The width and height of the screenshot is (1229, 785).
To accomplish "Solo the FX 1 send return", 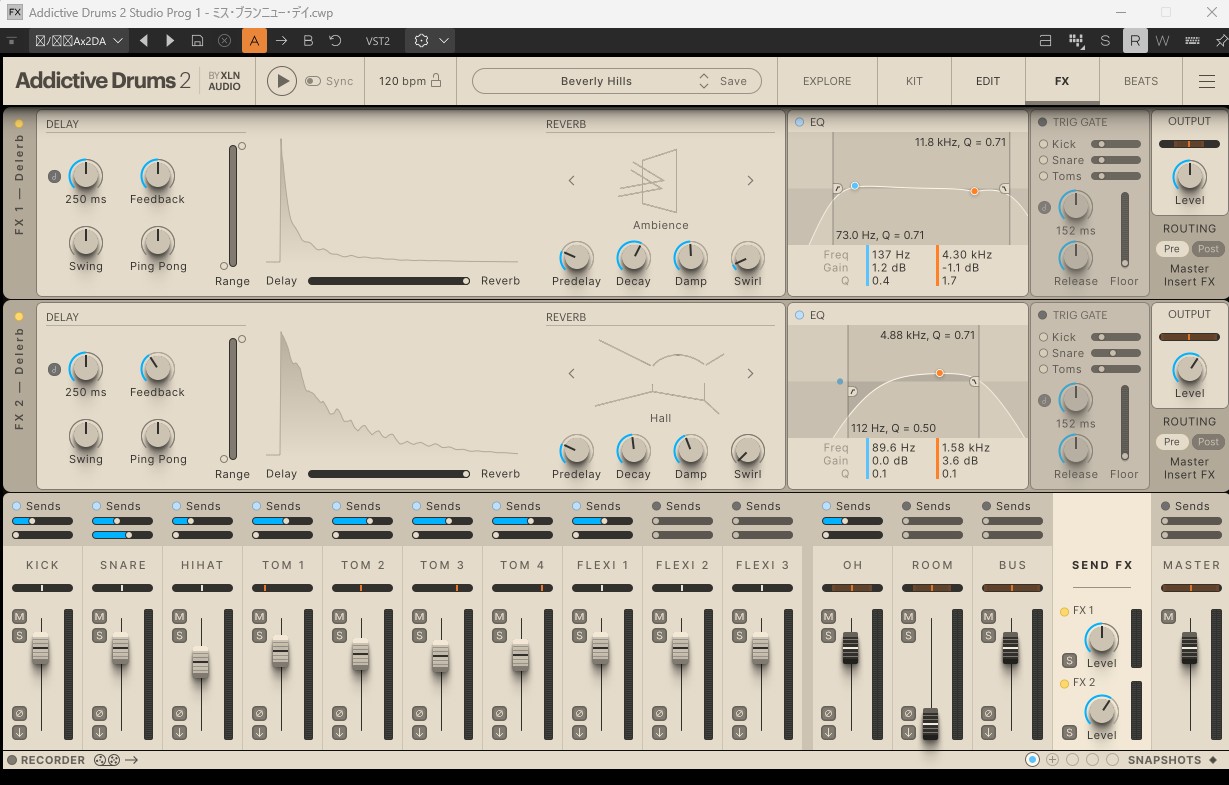I will [x=1069, y=660].
